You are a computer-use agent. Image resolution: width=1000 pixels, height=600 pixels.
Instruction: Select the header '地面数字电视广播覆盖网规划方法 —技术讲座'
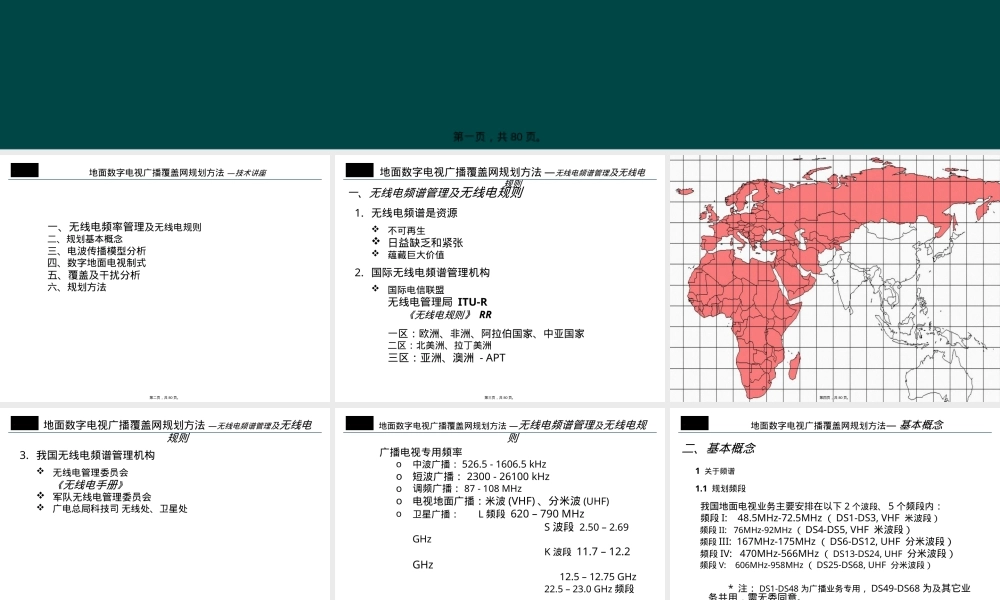(x=177, y=173)
